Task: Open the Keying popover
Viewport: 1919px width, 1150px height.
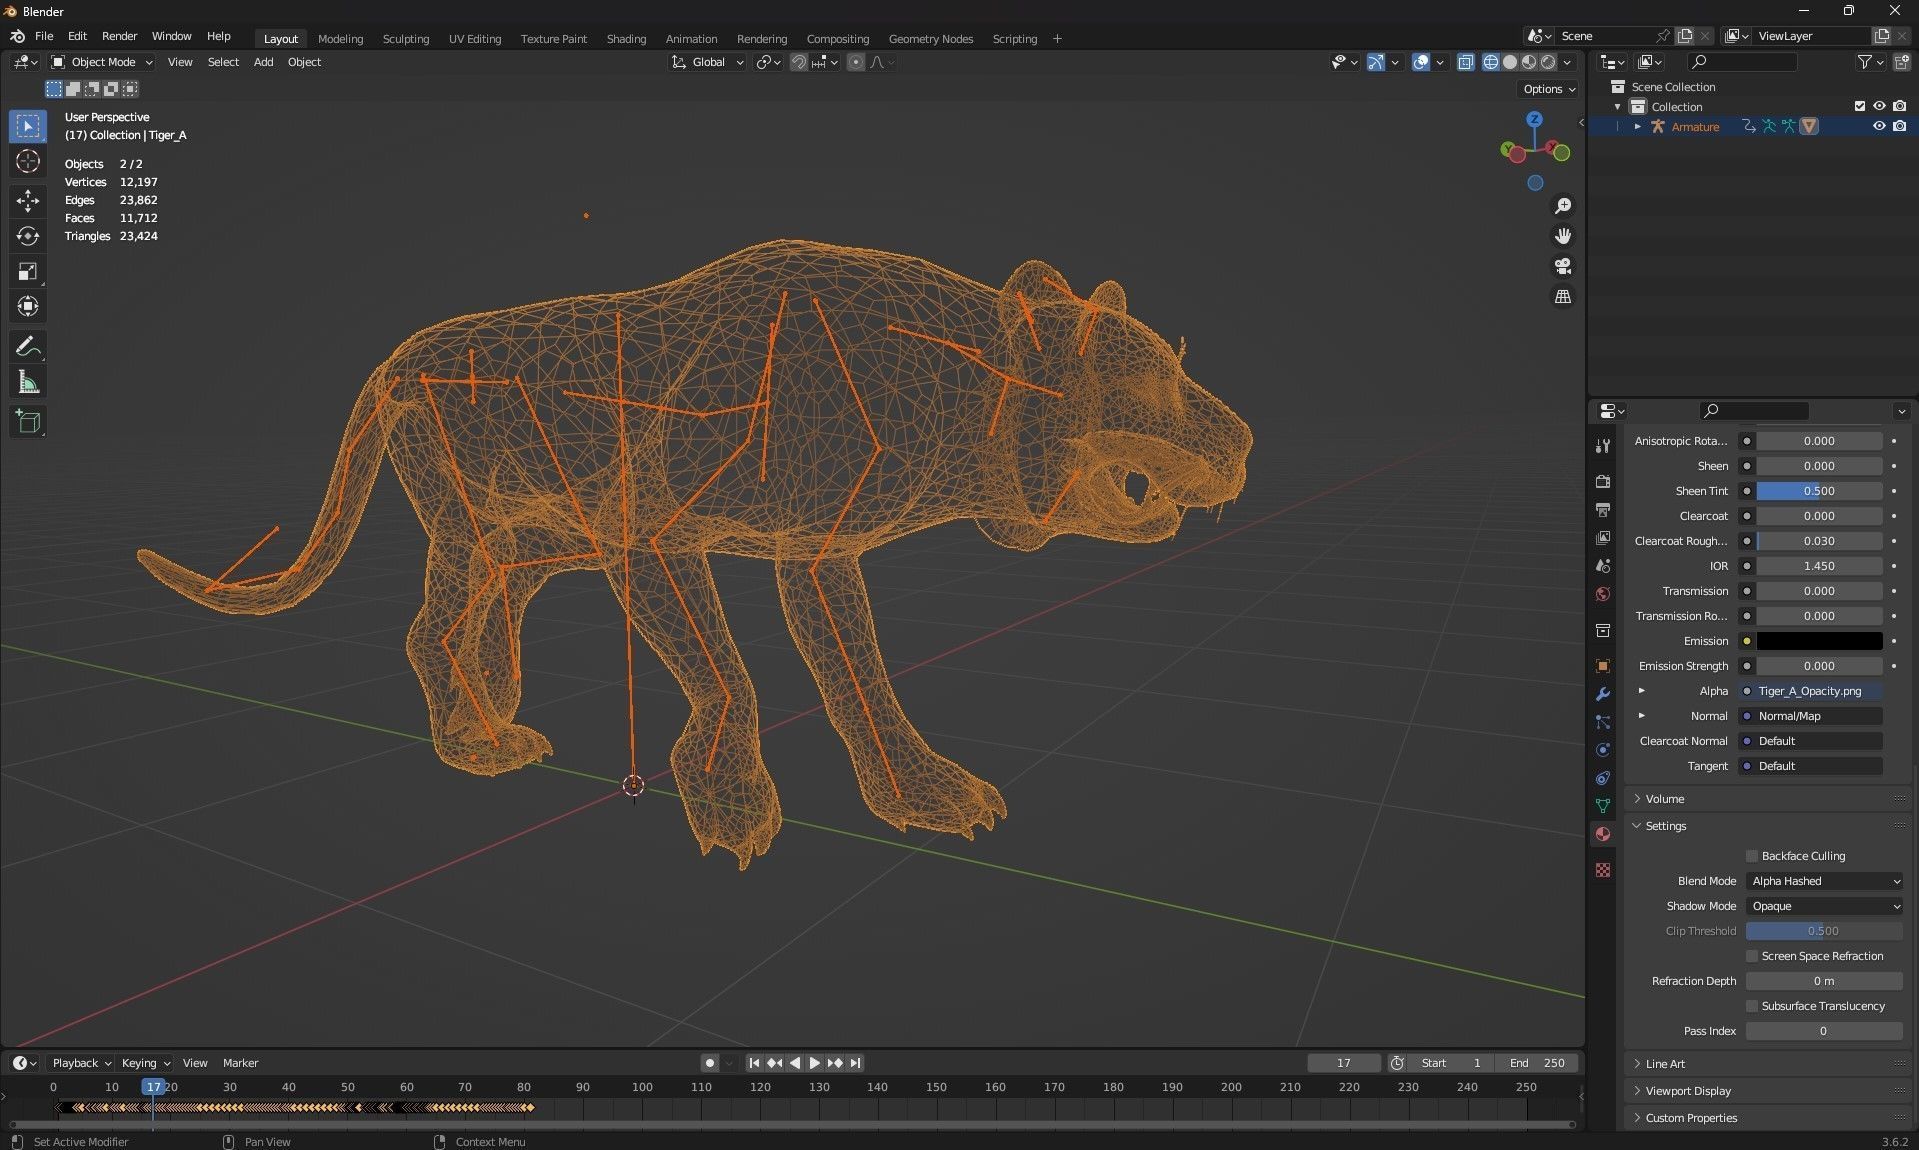Action: click(145, 1063)
